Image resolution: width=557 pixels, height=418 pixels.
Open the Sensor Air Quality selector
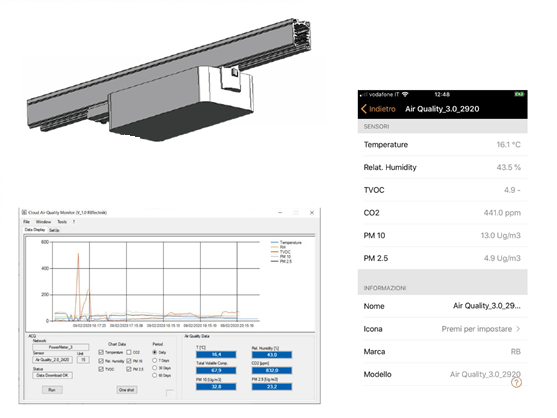click(x=53, y=360)
